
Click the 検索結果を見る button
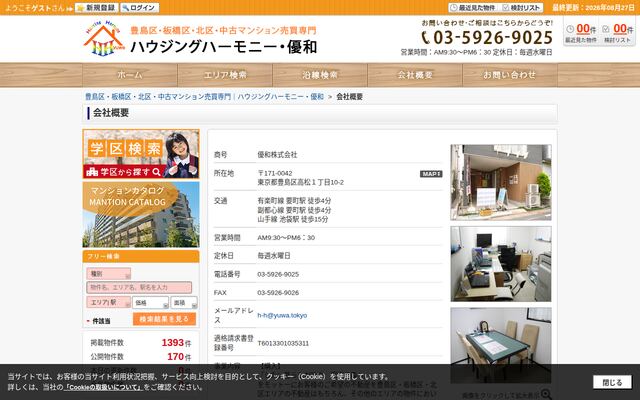click(x=164, y=319)
